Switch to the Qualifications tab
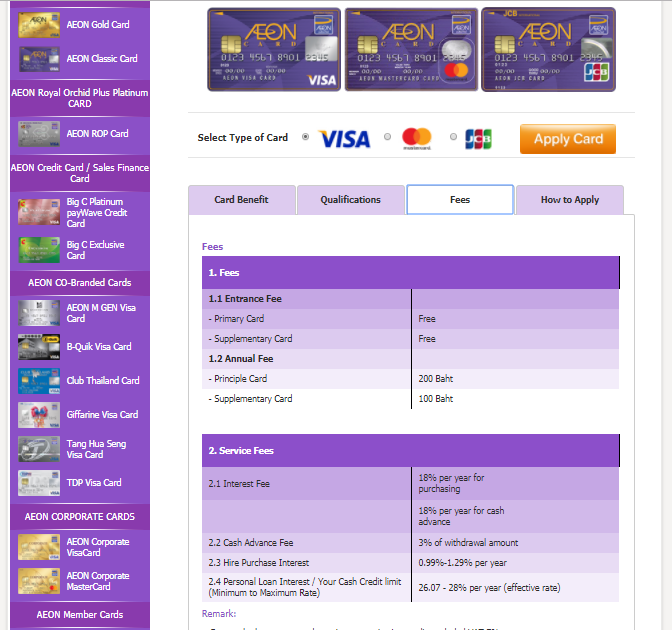This screenshot has height=630, width=672. (x=351, y=200)
